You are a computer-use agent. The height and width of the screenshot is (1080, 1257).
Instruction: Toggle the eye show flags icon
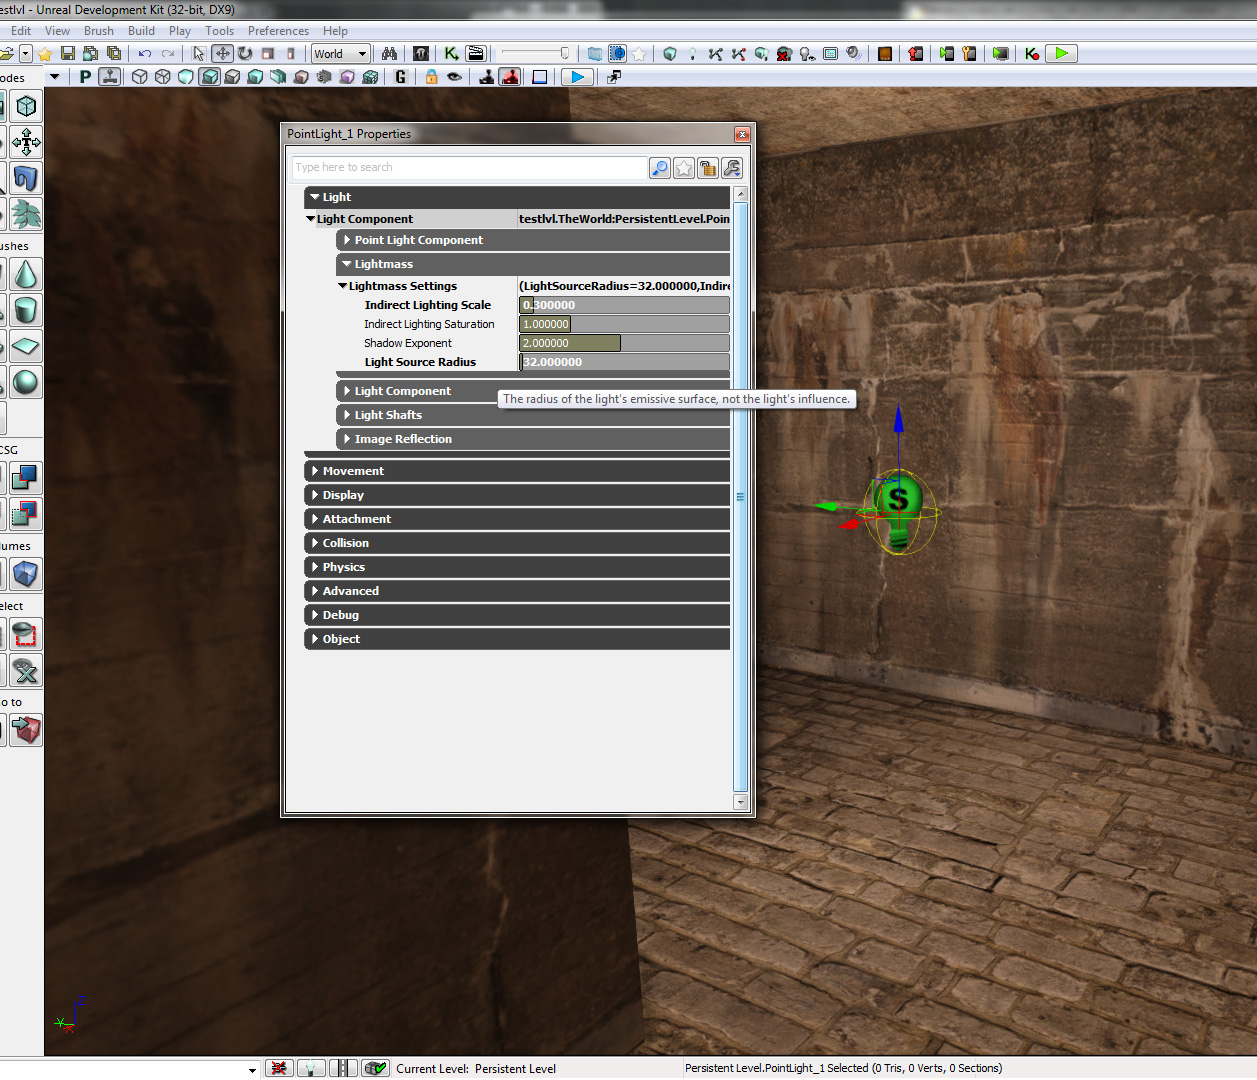coord(454,77)
